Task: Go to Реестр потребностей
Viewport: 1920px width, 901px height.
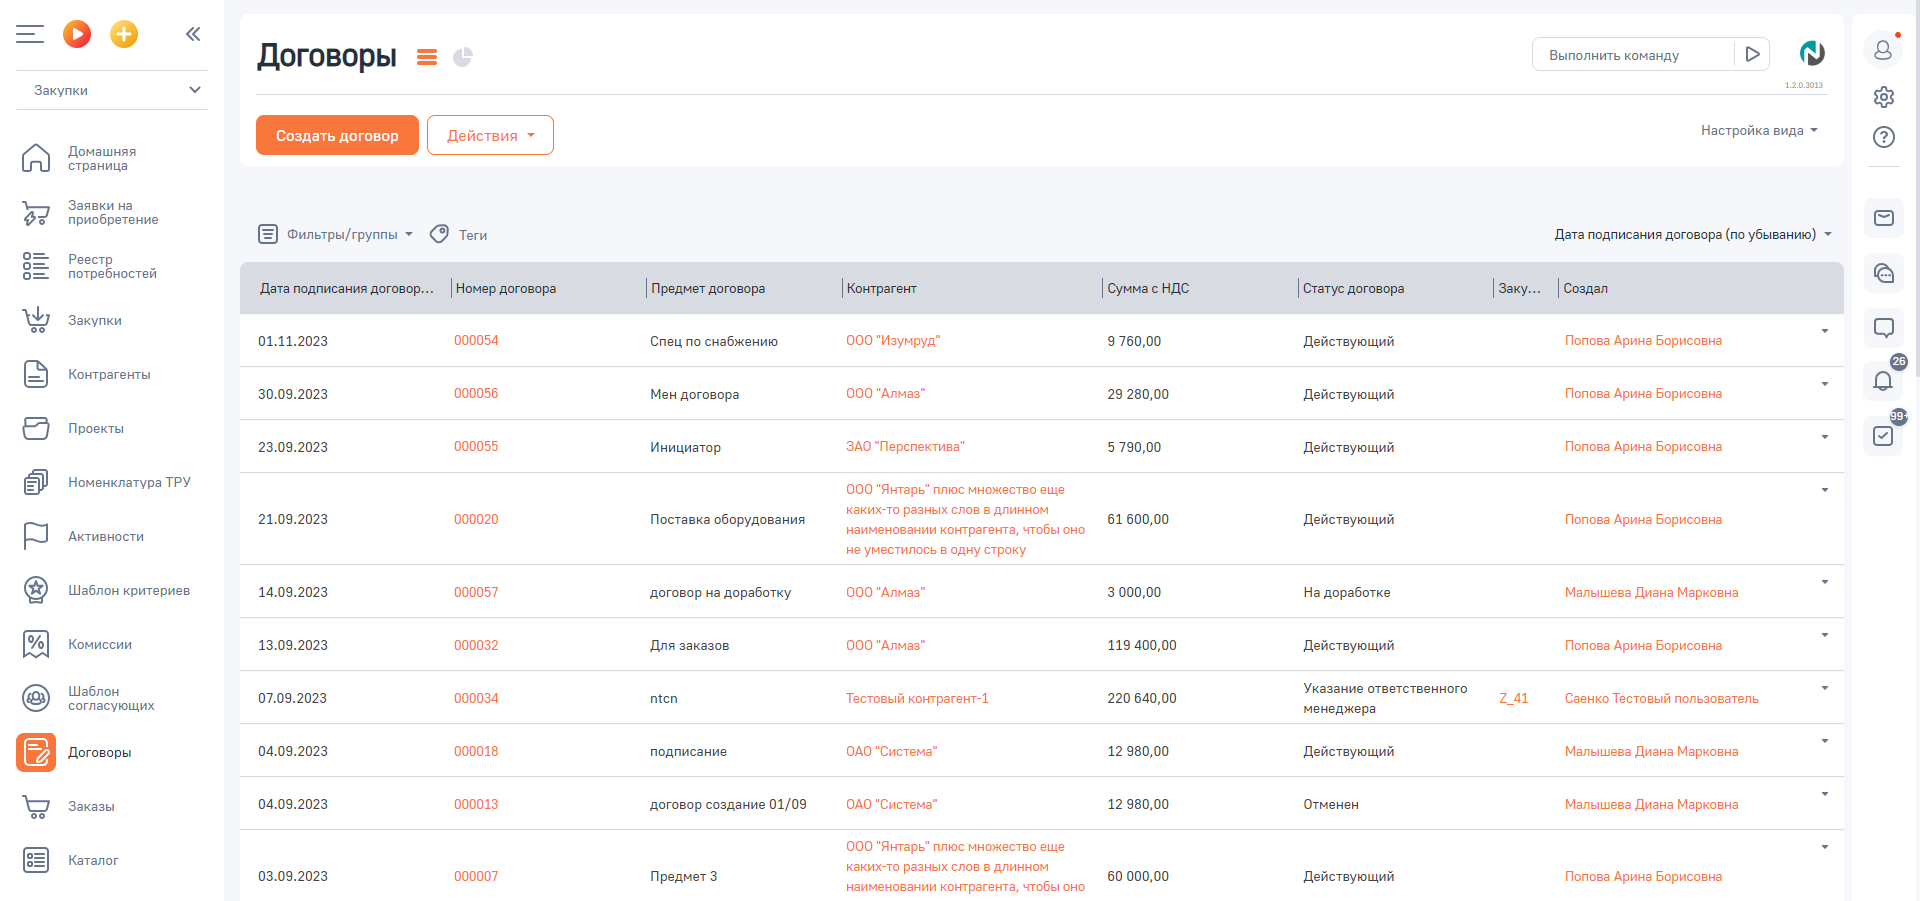Action: coord(110,266)
